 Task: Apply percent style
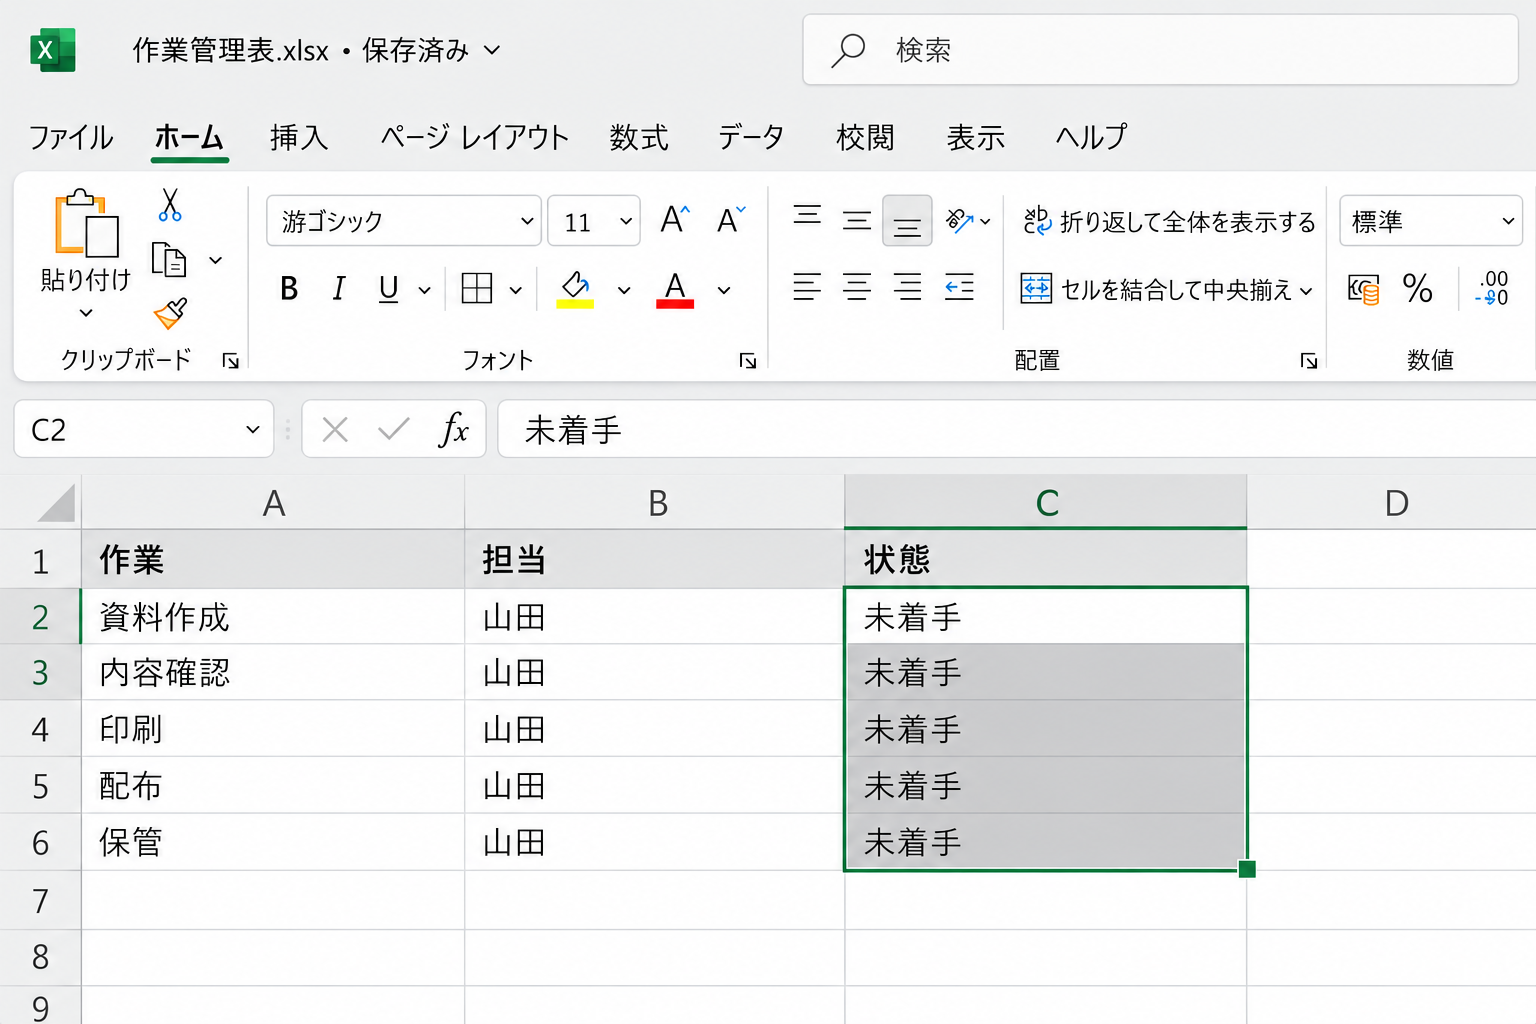pyautogui.click(x=1417, y=289)
